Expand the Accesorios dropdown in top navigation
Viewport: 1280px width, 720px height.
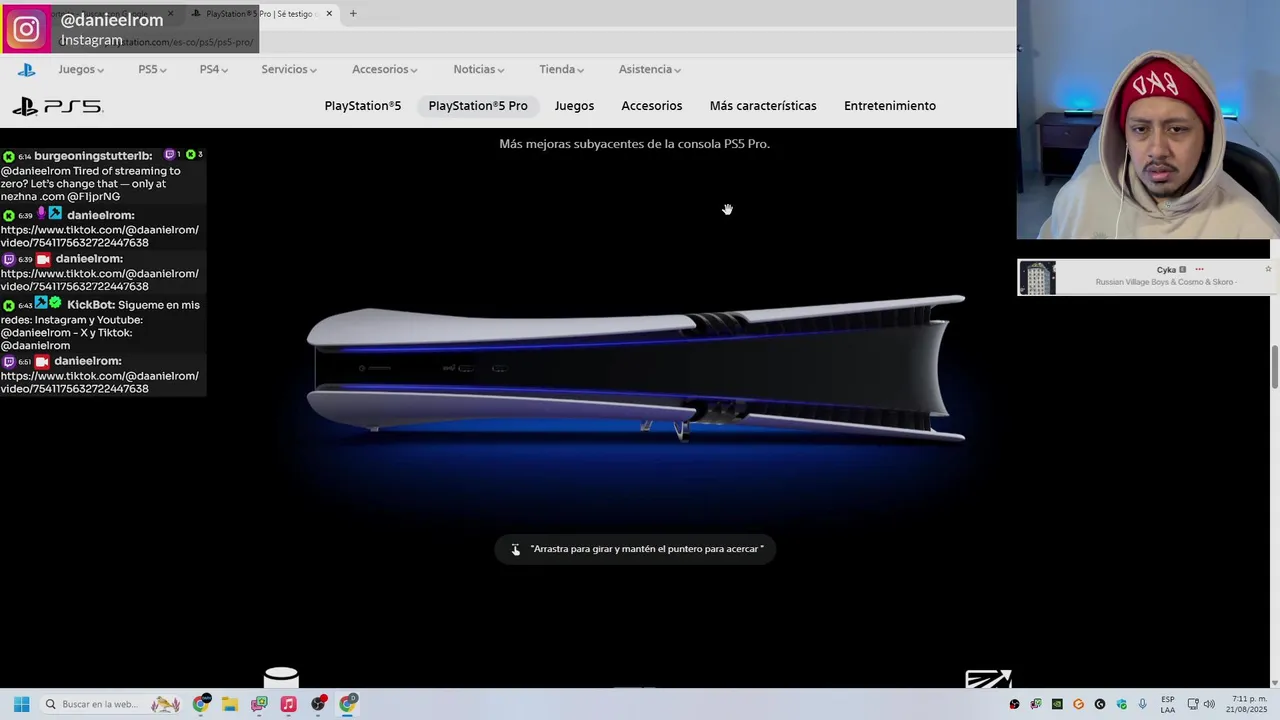(385, 69)
